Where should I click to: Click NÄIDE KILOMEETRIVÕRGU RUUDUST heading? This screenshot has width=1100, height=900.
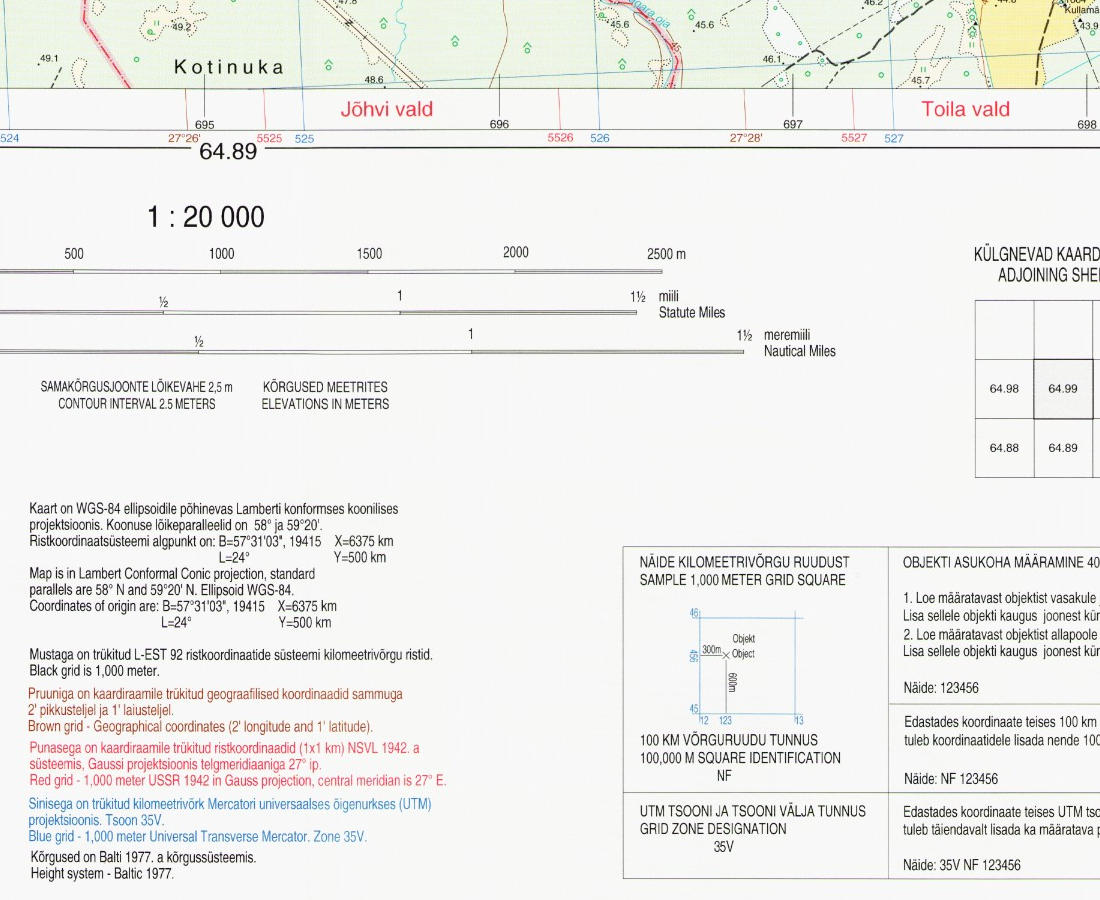pos(744,562)
